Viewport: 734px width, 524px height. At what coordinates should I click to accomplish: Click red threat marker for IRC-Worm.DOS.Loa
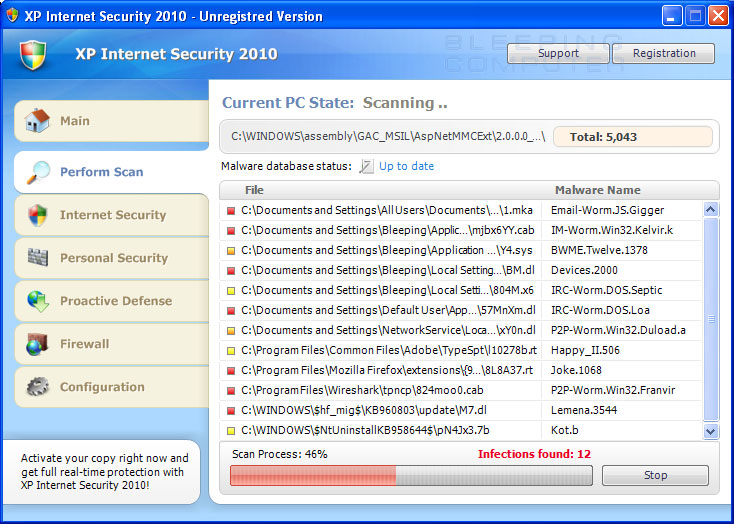[231, 311]
